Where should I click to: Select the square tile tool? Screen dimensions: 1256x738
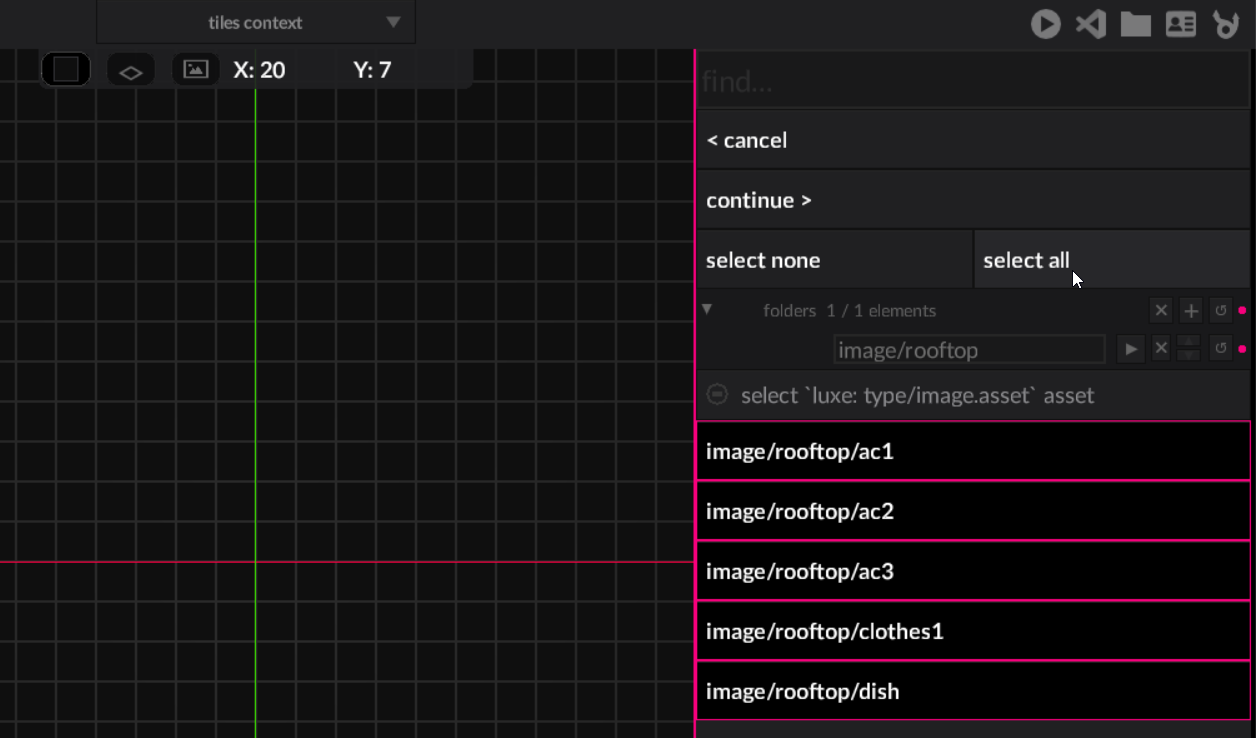coord(66,70)
